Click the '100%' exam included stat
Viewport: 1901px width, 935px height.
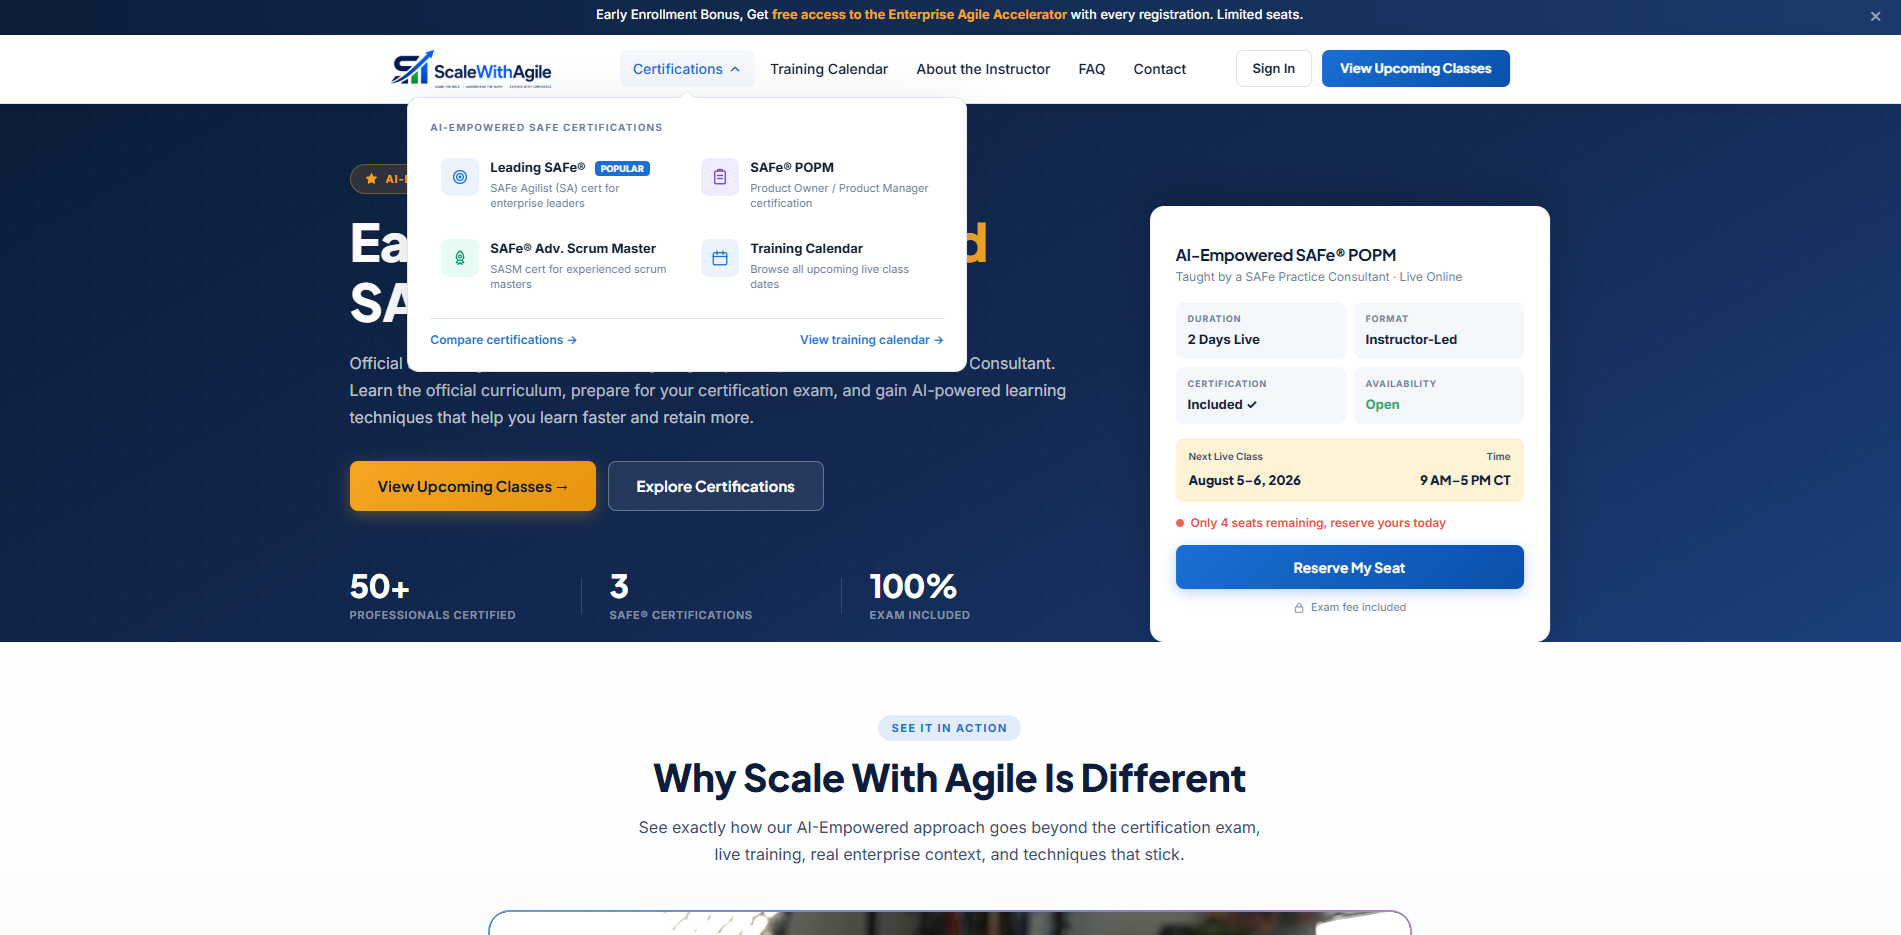click(x=913, y=586)
